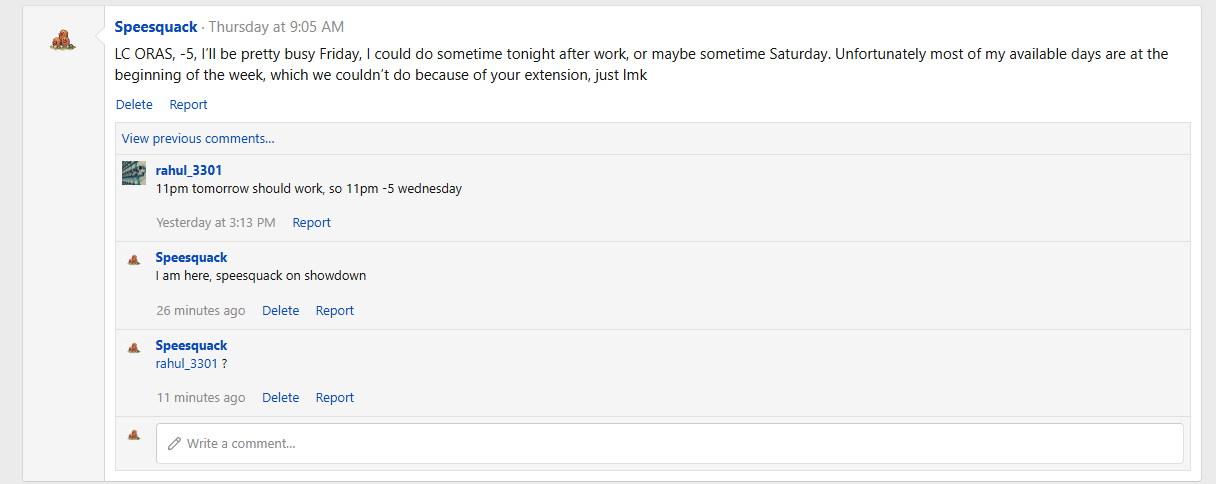The height and width of the screenshot is (484, 1216).
Task: Click Speesquack's large avatar beside the main post
Action: [62, 41]
